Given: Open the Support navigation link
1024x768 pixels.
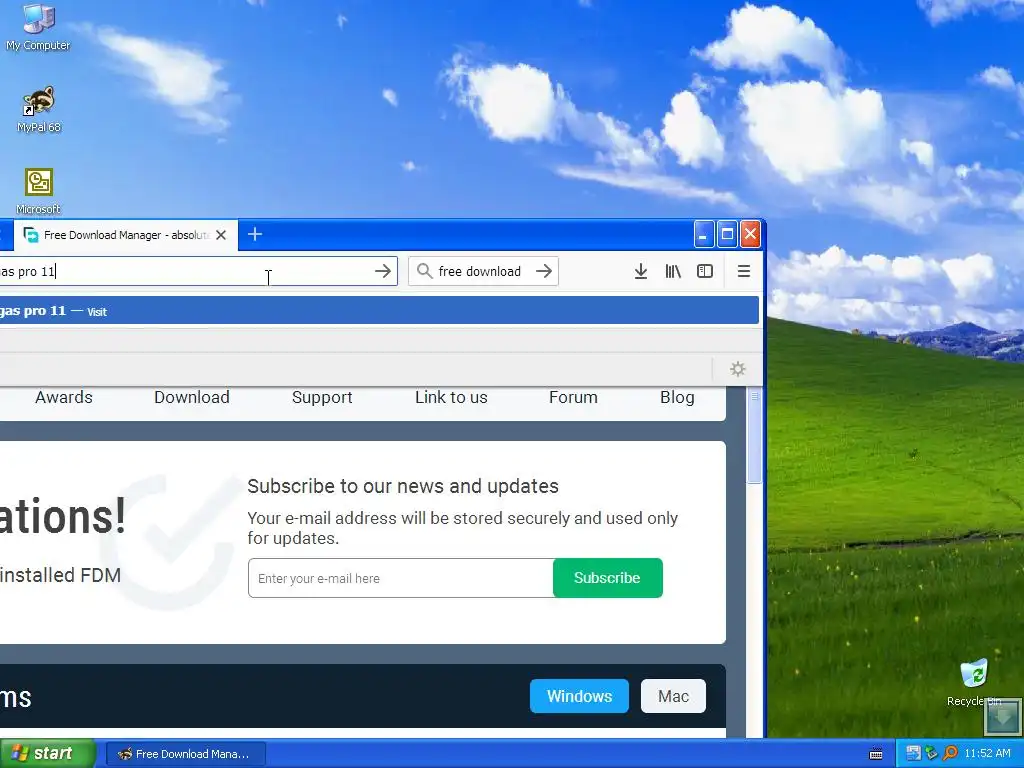Looking at the screenshot, I should [322, 397].
